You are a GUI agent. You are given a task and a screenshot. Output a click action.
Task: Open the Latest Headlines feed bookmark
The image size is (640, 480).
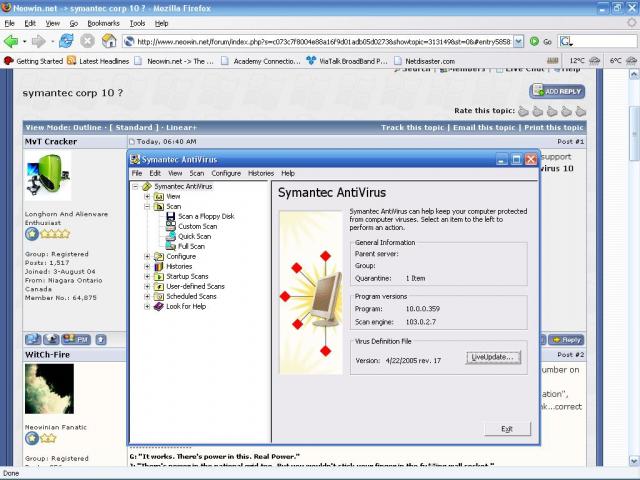[x=98, y=61]
